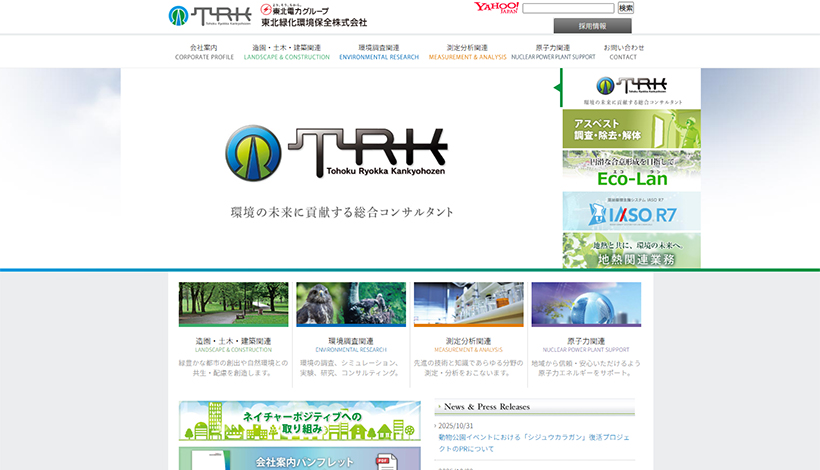This screenshot has width=820, height=470.
Task: Open the Environmental Research menu item
Action: (x=379, y=52)
